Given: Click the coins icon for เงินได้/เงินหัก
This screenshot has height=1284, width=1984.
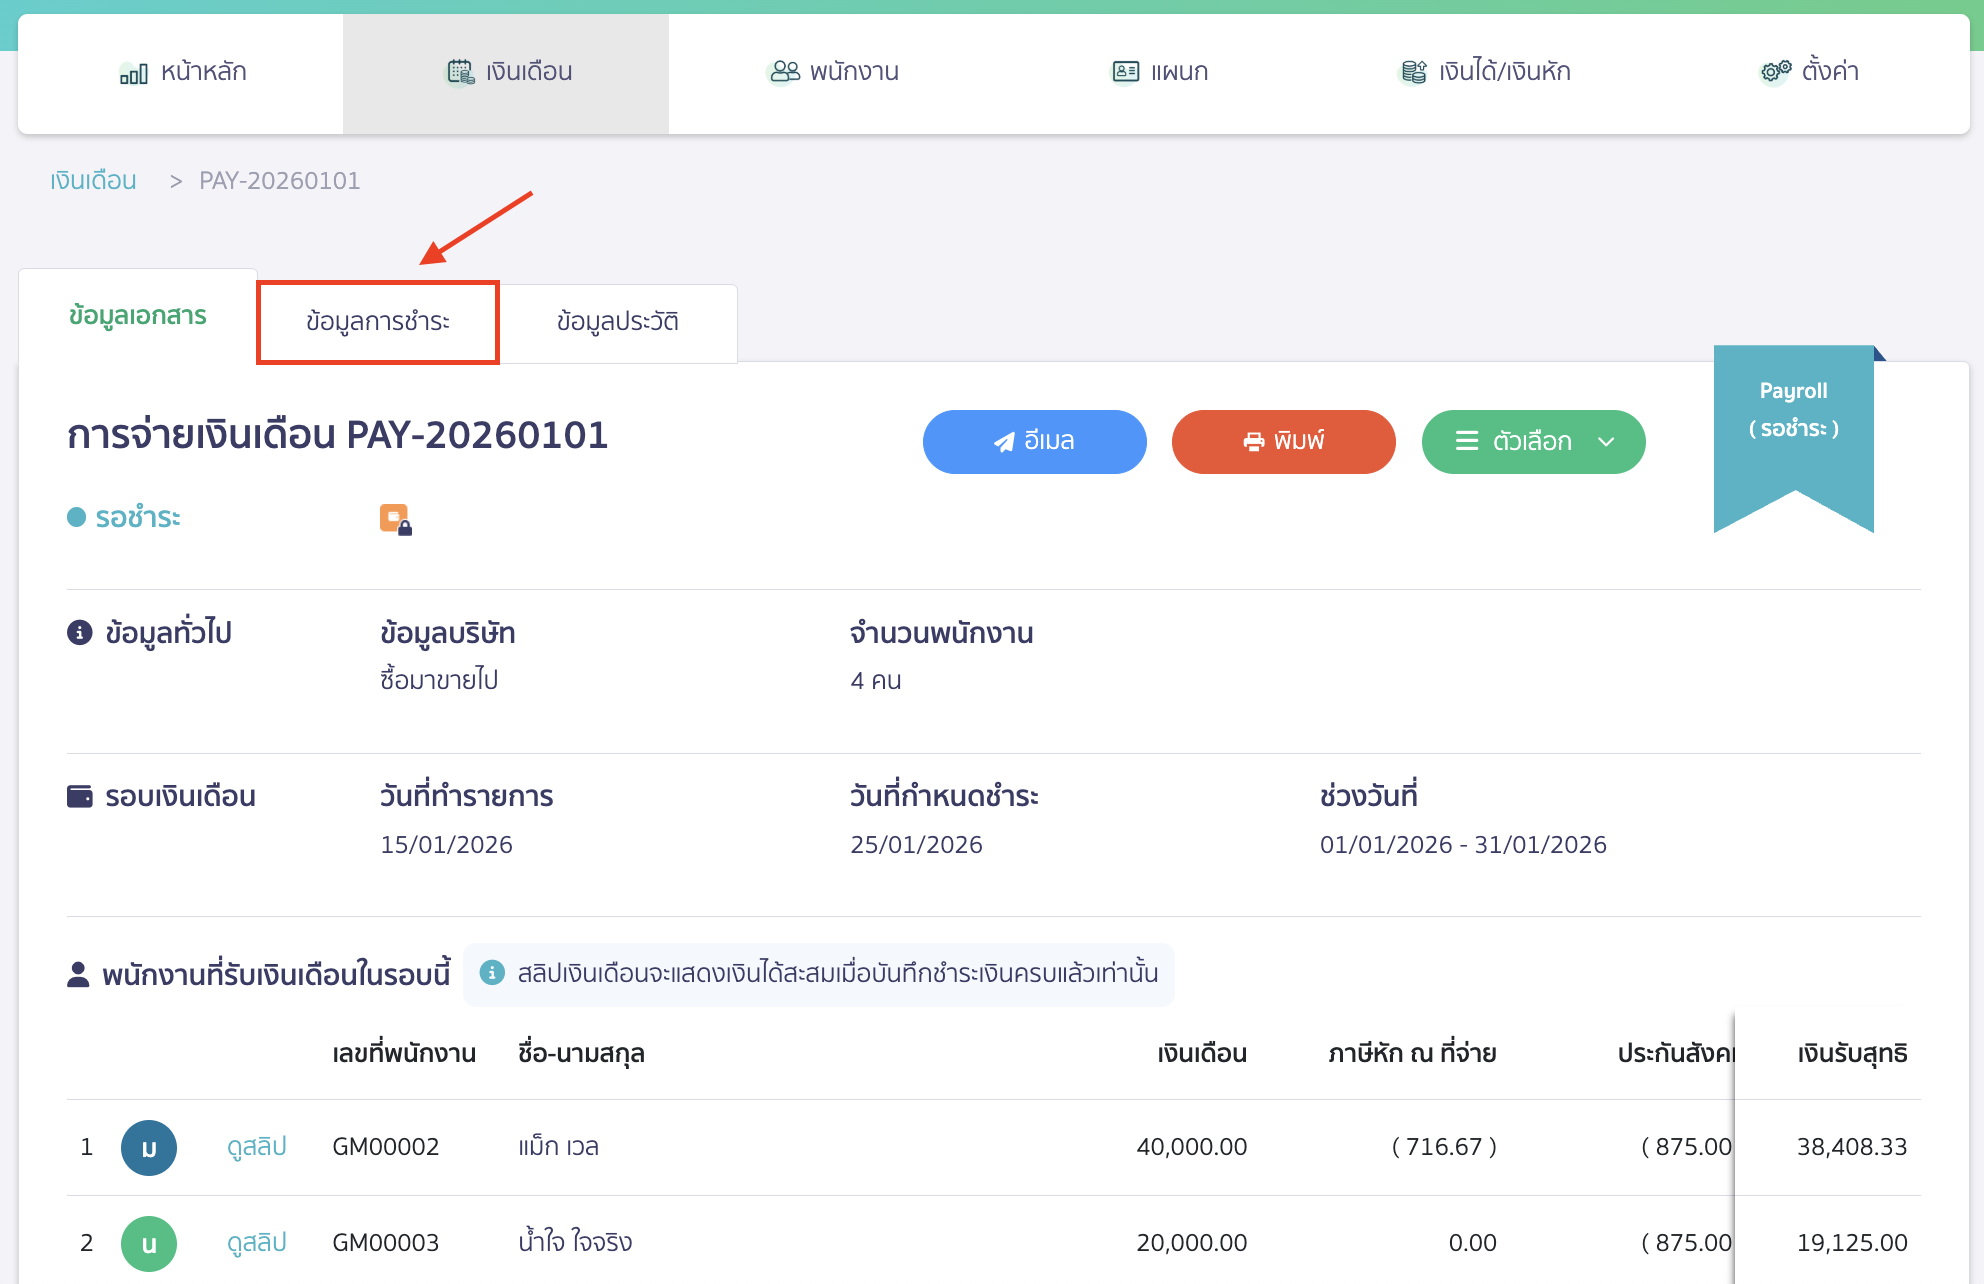Looking at the screenshot, I should [x=1411, y=71].
